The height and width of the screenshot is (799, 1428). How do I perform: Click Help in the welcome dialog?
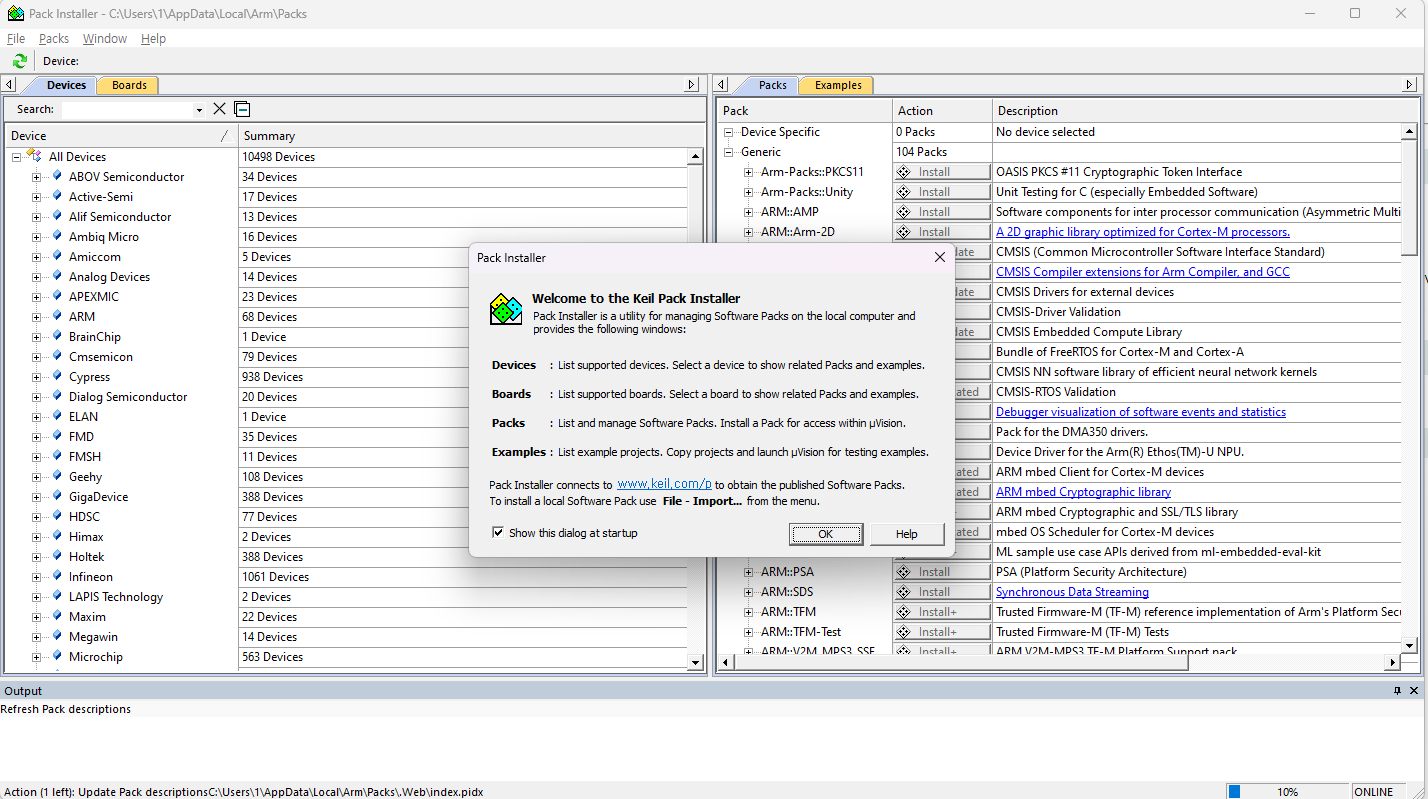tap(907, 534)
